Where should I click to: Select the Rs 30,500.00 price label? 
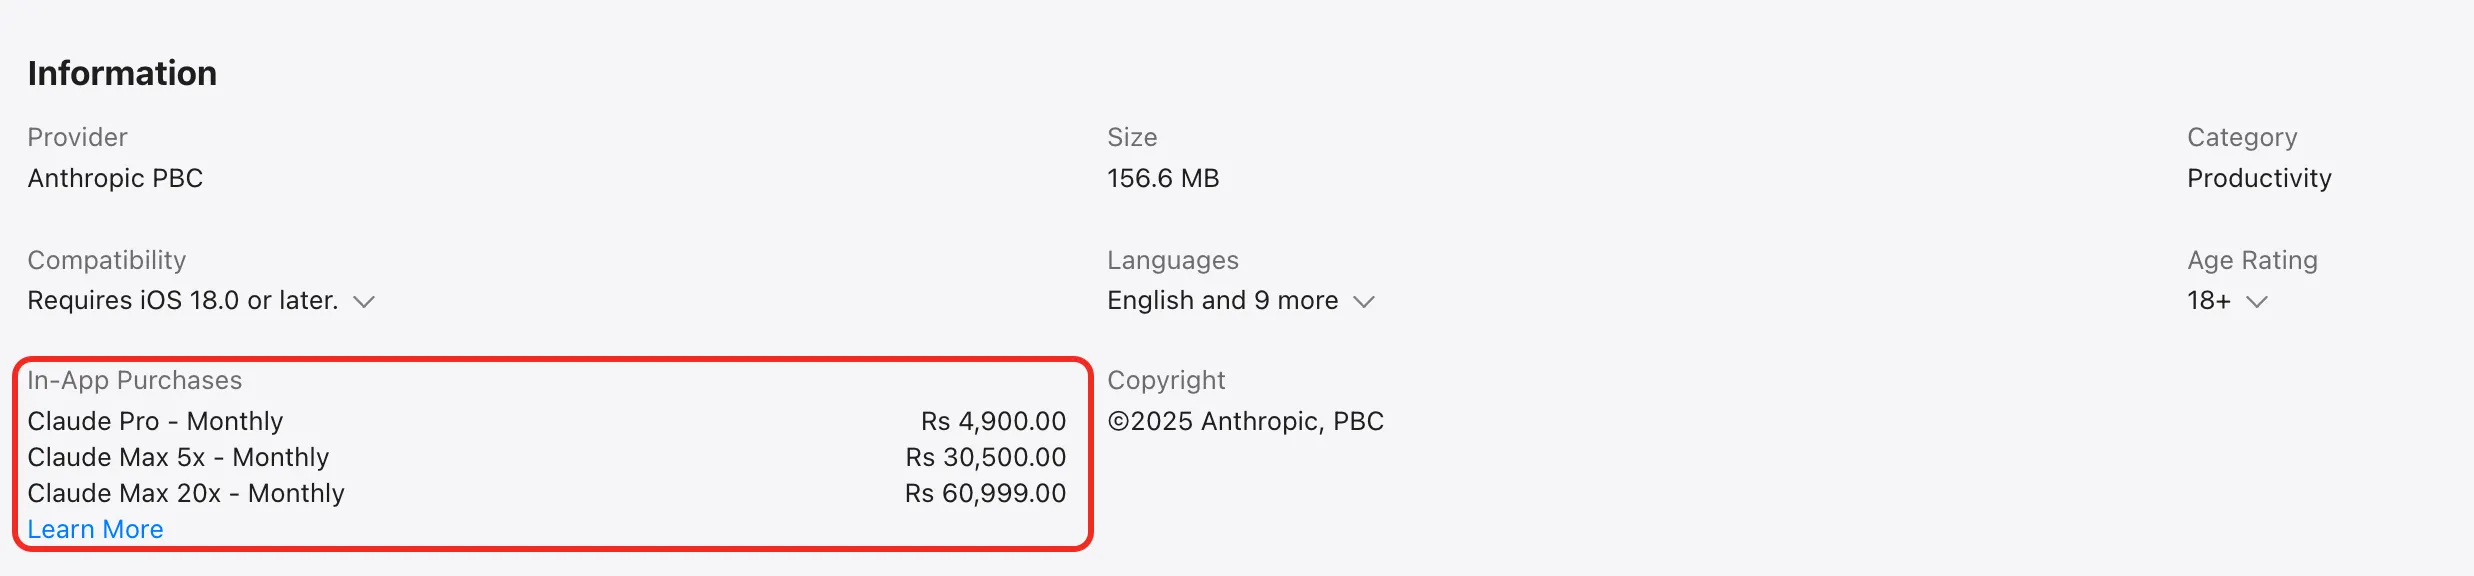pos(985,457)
